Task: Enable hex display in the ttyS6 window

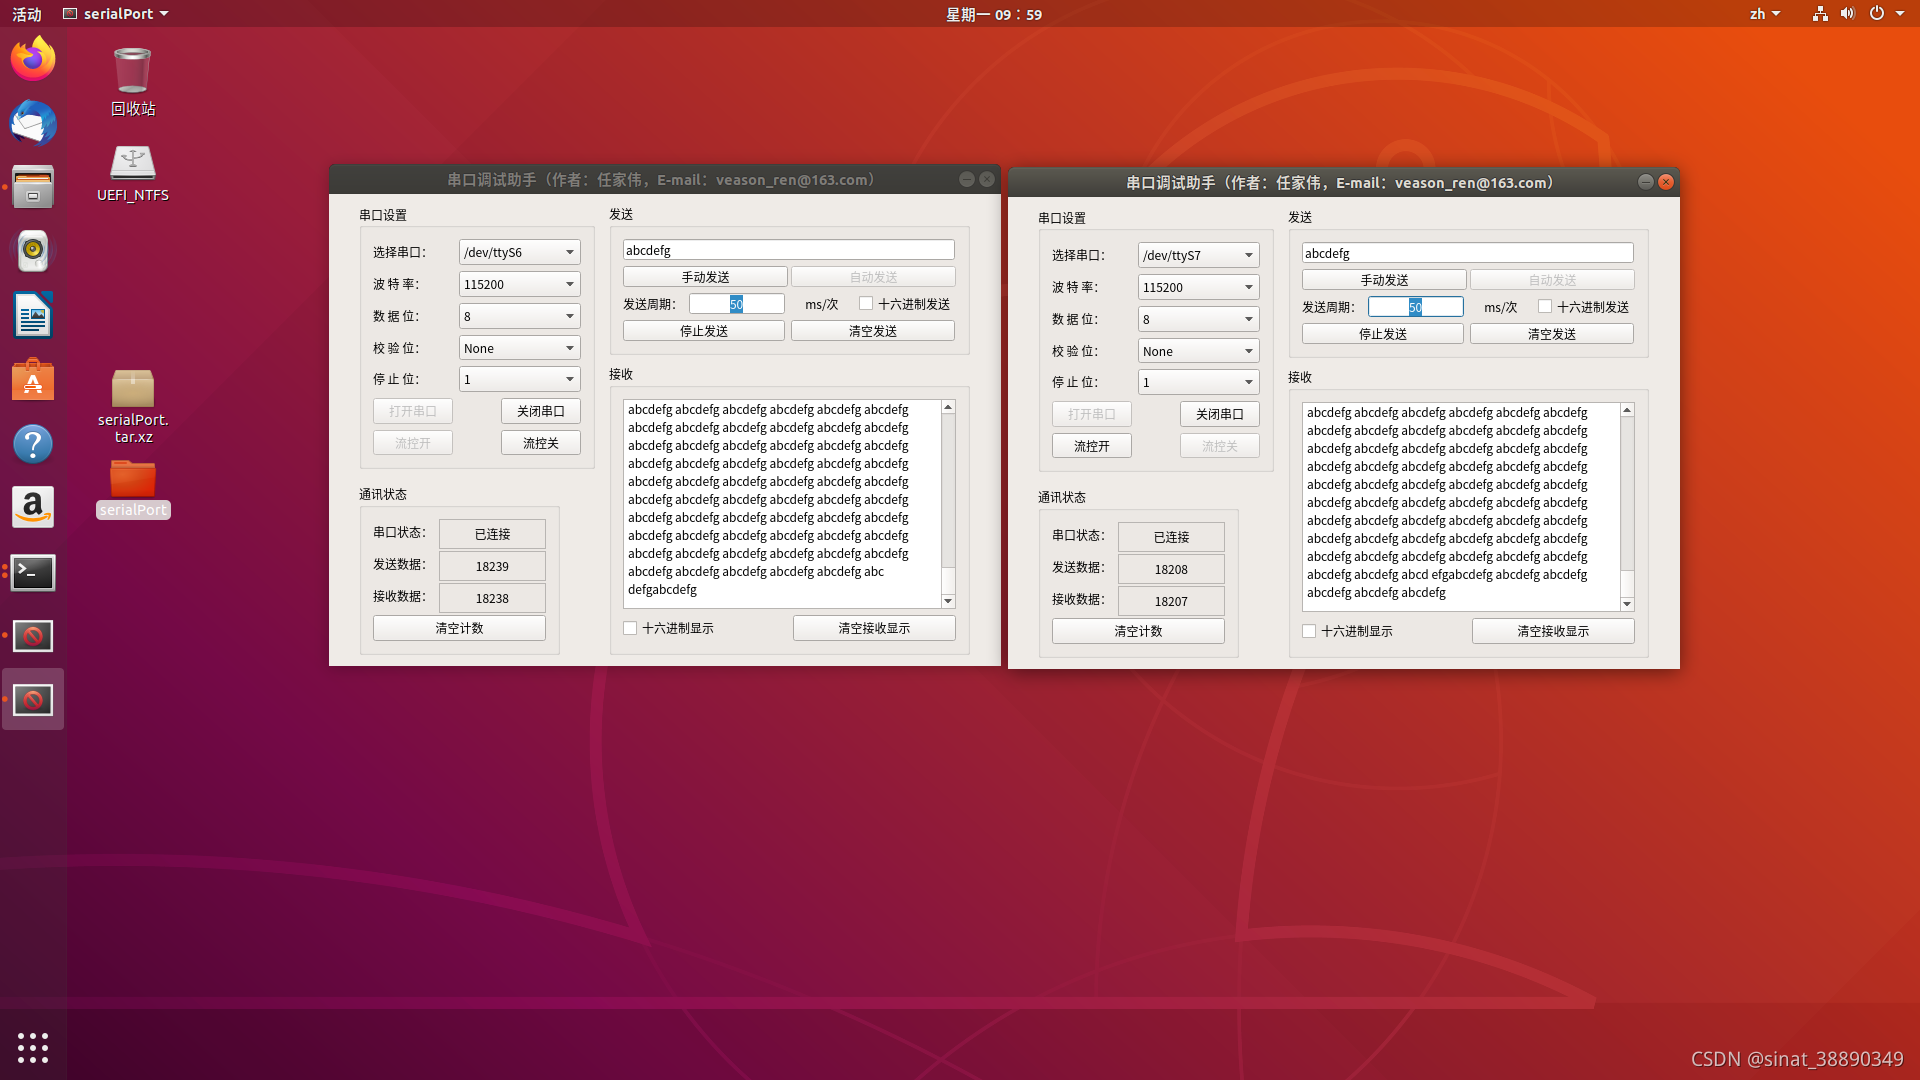Action: coord(630,628)
